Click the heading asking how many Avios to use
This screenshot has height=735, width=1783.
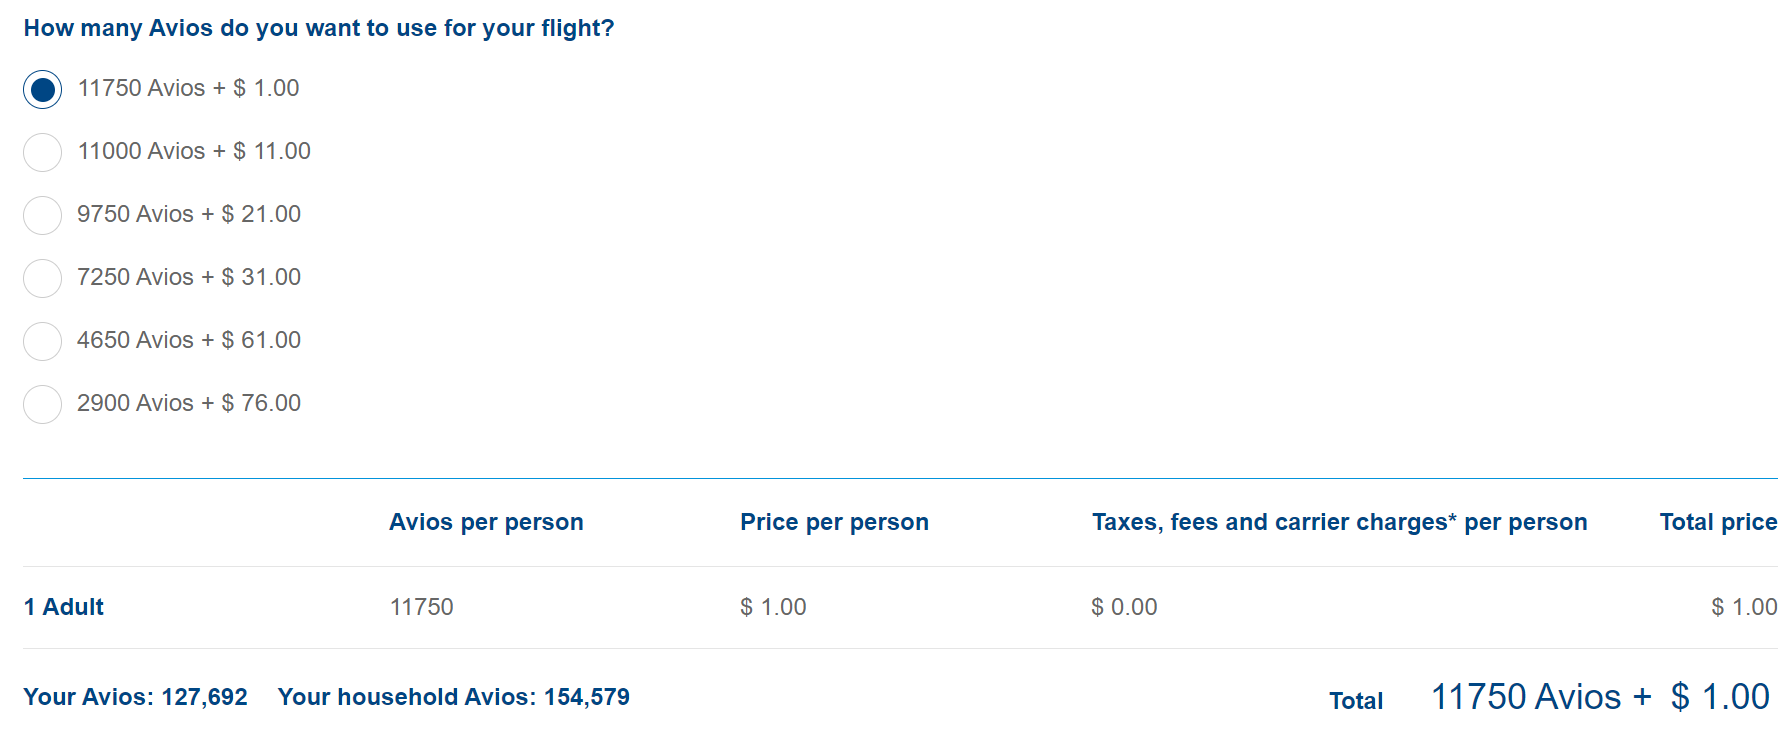[x=318, y=28]
